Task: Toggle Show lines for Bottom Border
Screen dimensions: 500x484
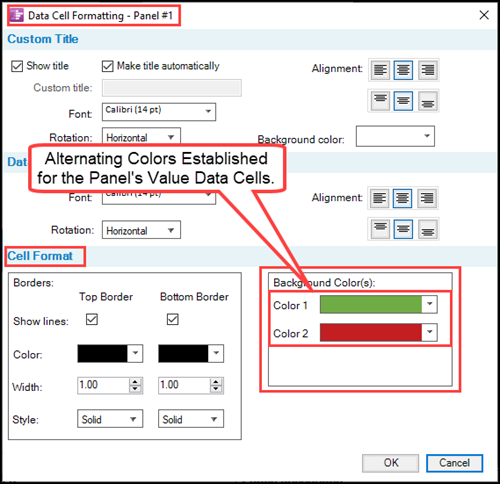Action: coord(172,319)
